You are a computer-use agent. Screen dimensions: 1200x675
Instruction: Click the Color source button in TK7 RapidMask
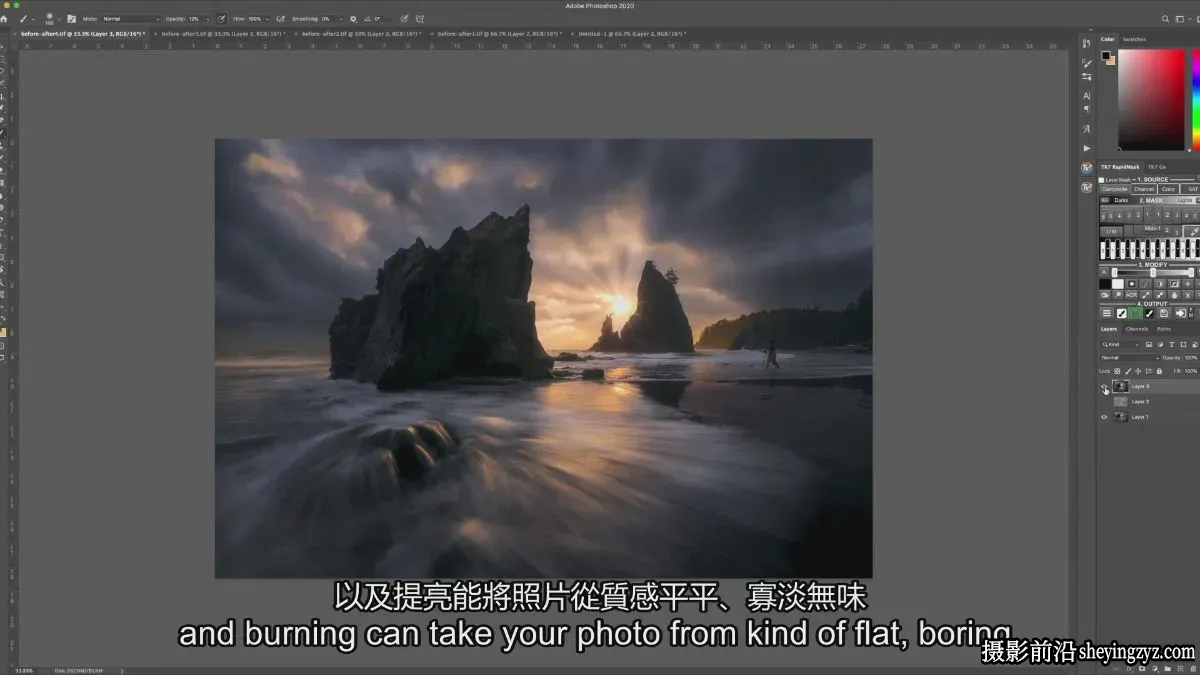[x=1169, y=189]
